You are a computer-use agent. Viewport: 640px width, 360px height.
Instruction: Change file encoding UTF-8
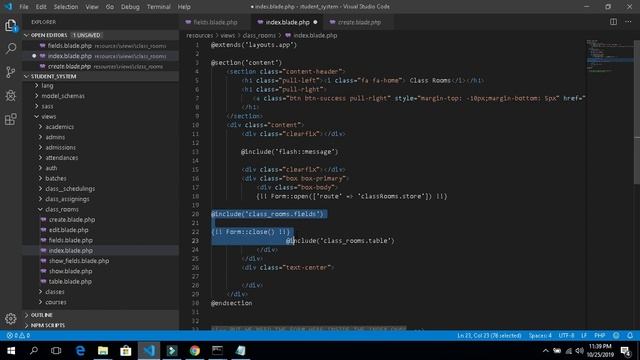[x=566, y=336]
